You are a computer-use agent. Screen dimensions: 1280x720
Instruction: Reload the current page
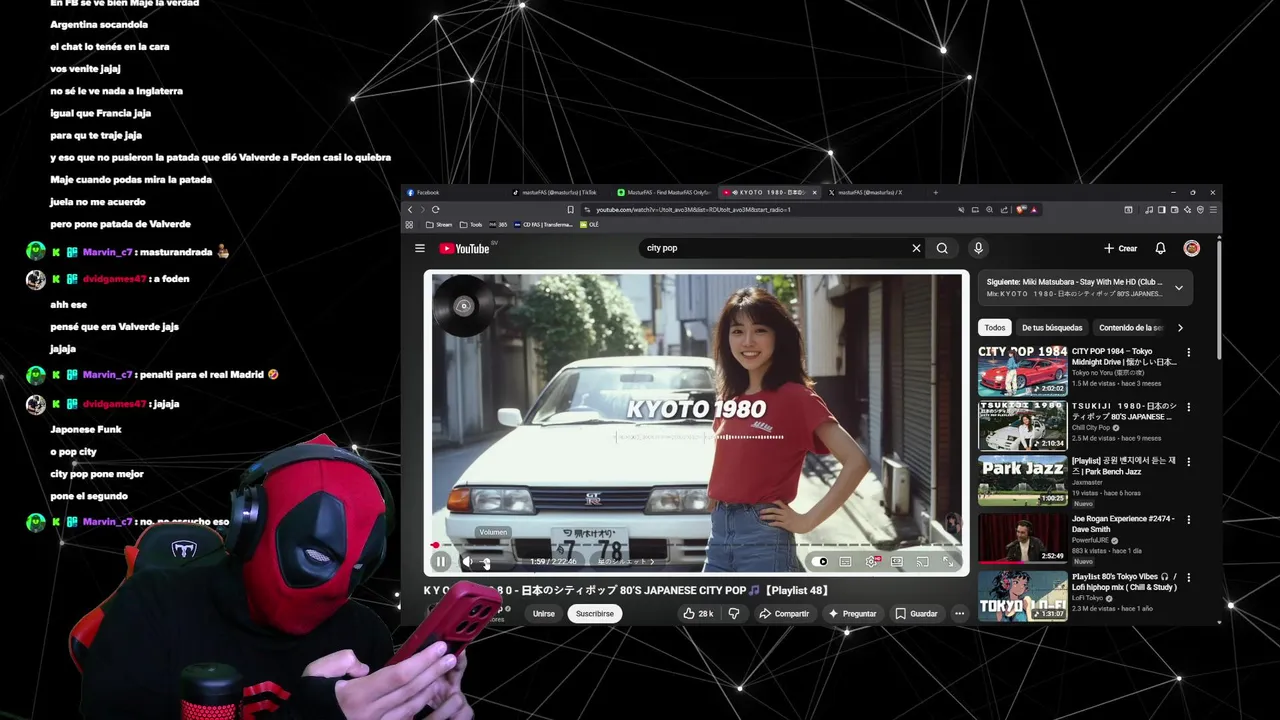tap(435, 210)
